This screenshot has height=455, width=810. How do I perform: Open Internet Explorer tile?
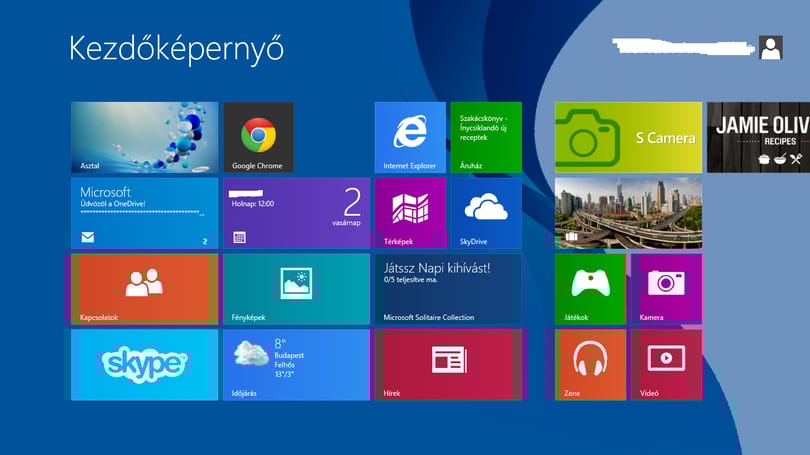tap(410, 137)
